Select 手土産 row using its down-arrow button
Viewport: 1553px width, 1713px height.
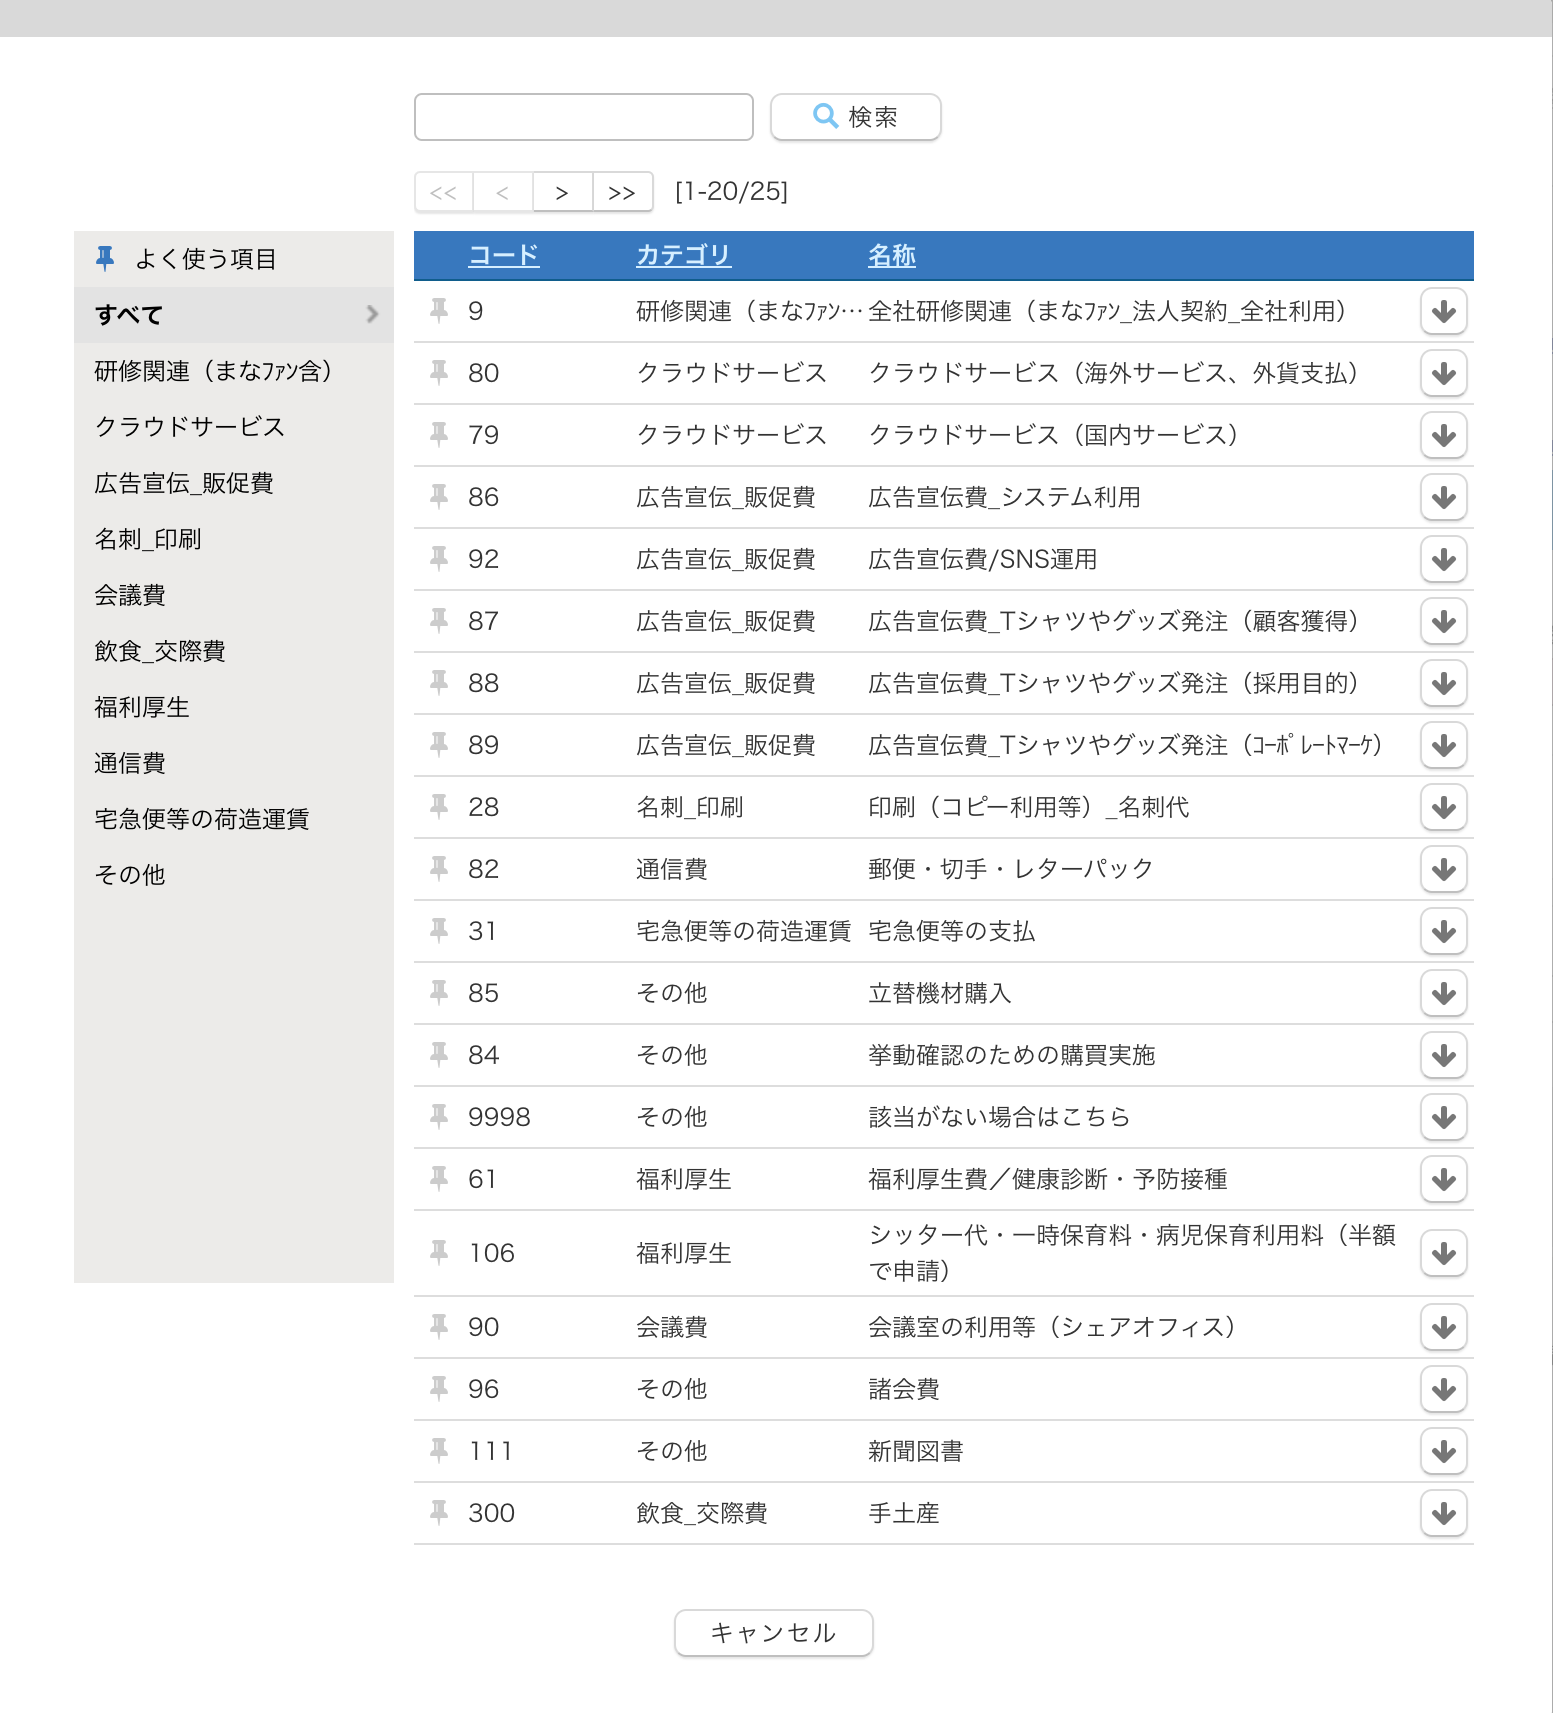[x=1443, y=1513]
